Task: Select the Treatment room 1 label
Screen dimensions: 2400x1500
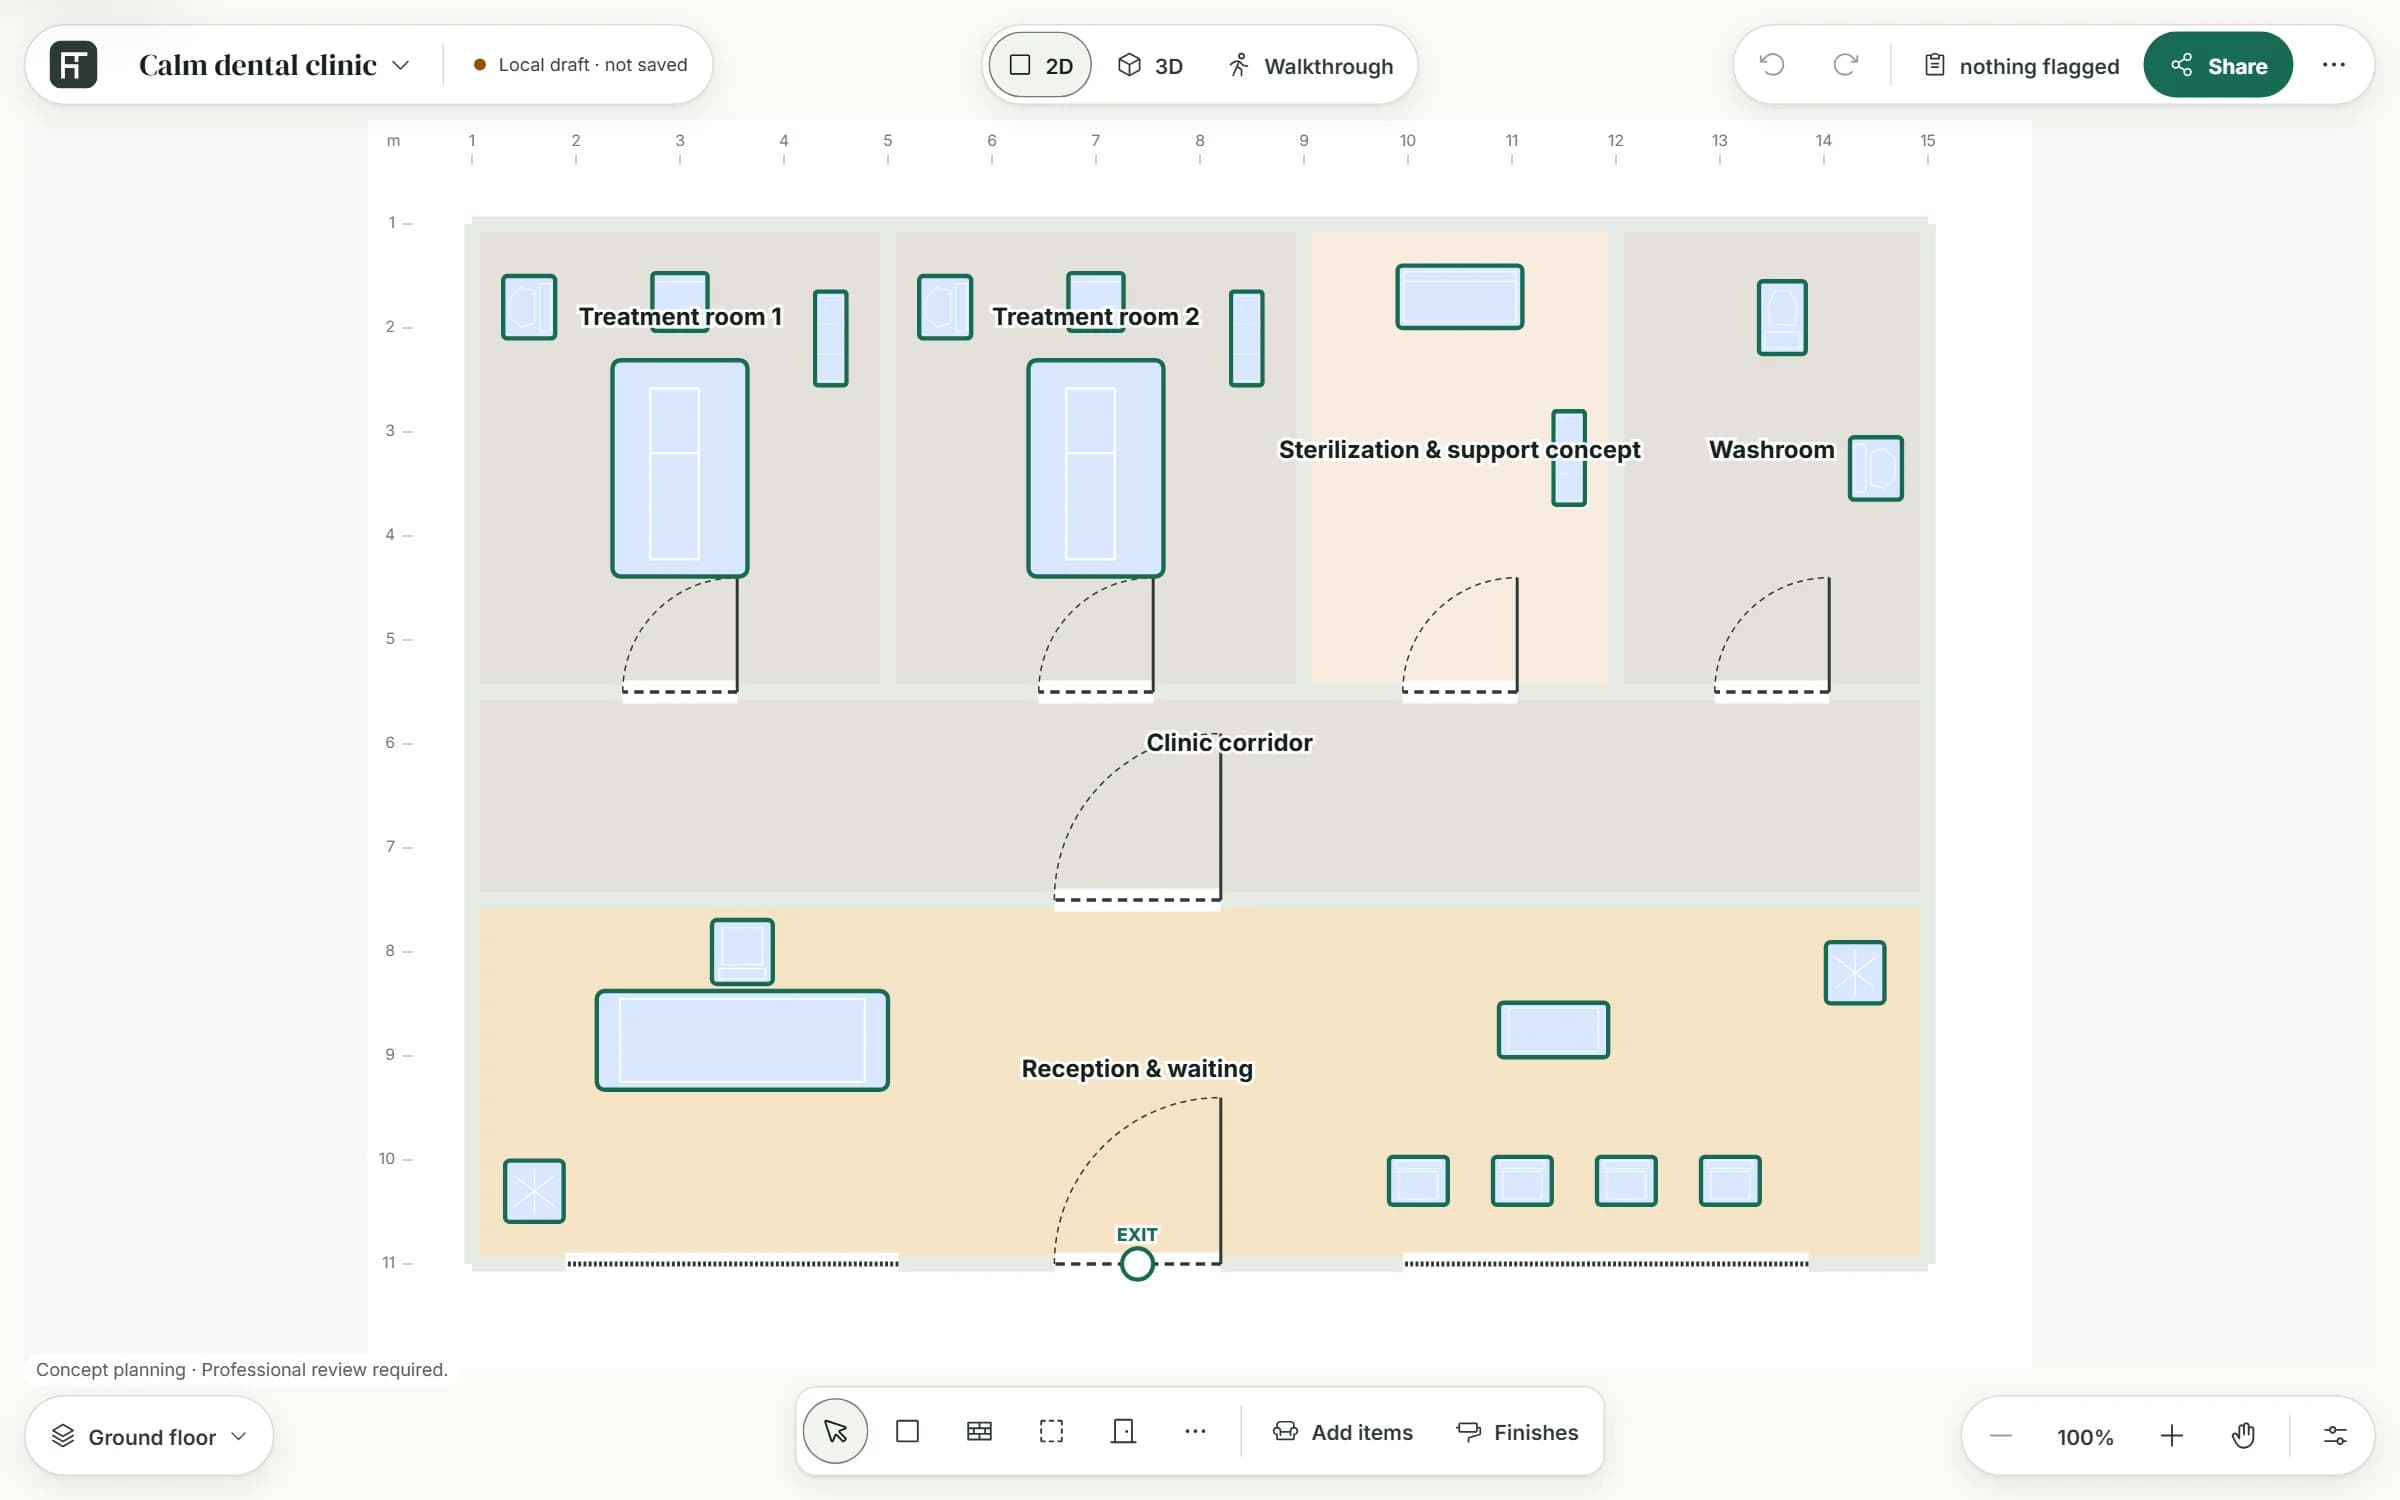Action: [x=680, y=316]
